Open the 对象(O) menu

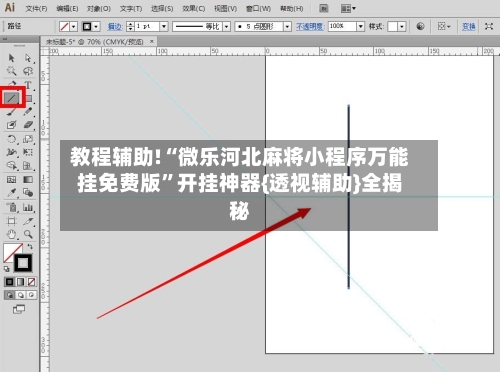[x=99, y=9]
